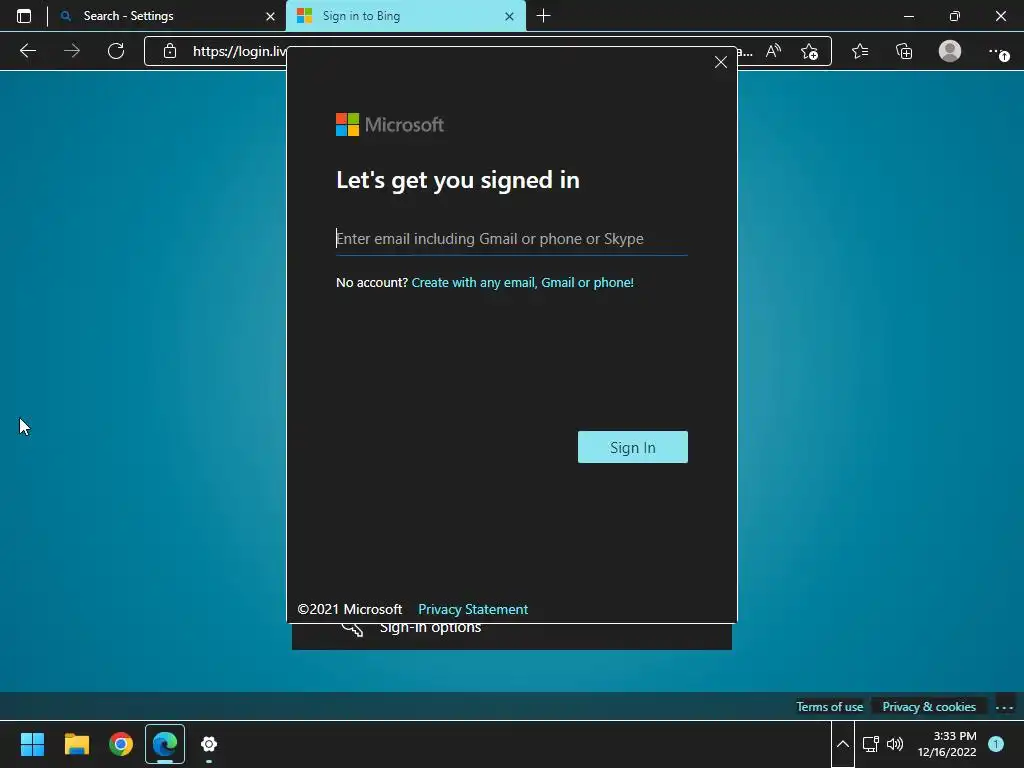Launch File Explorer from taskbar

pyautogui.click(x=76, y=744)
